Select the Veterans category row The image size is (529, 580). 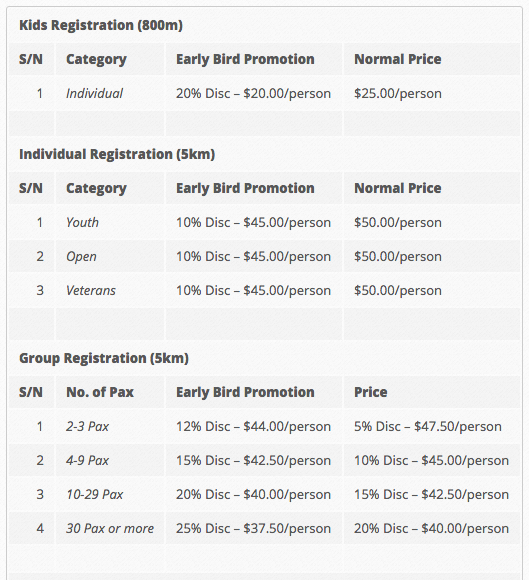(264, 290)
